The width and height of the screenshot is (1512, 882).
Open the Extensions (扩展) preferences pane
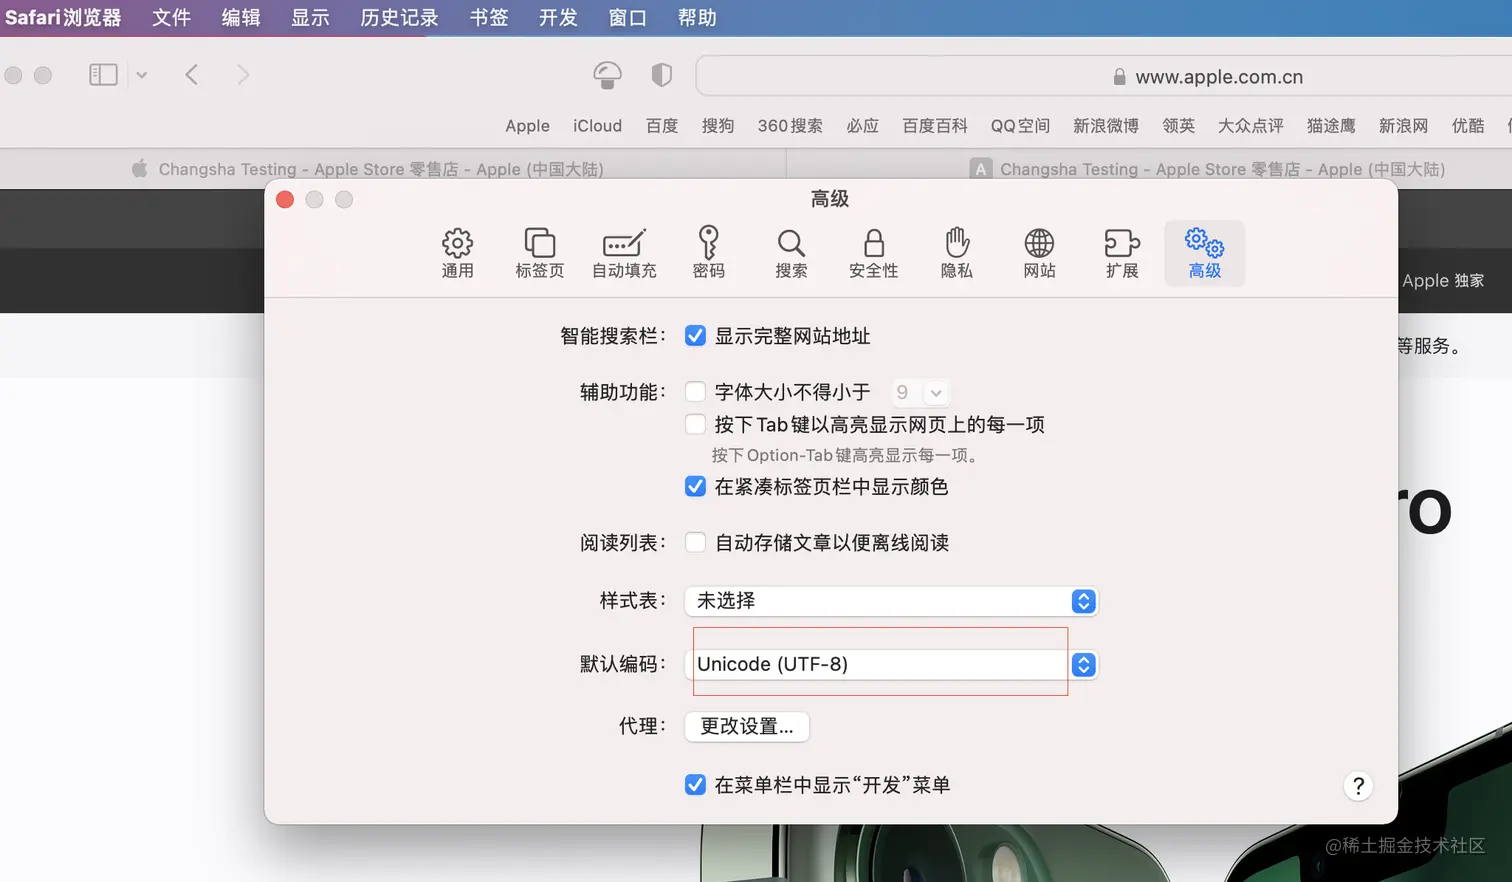[x=1122, y=253]
